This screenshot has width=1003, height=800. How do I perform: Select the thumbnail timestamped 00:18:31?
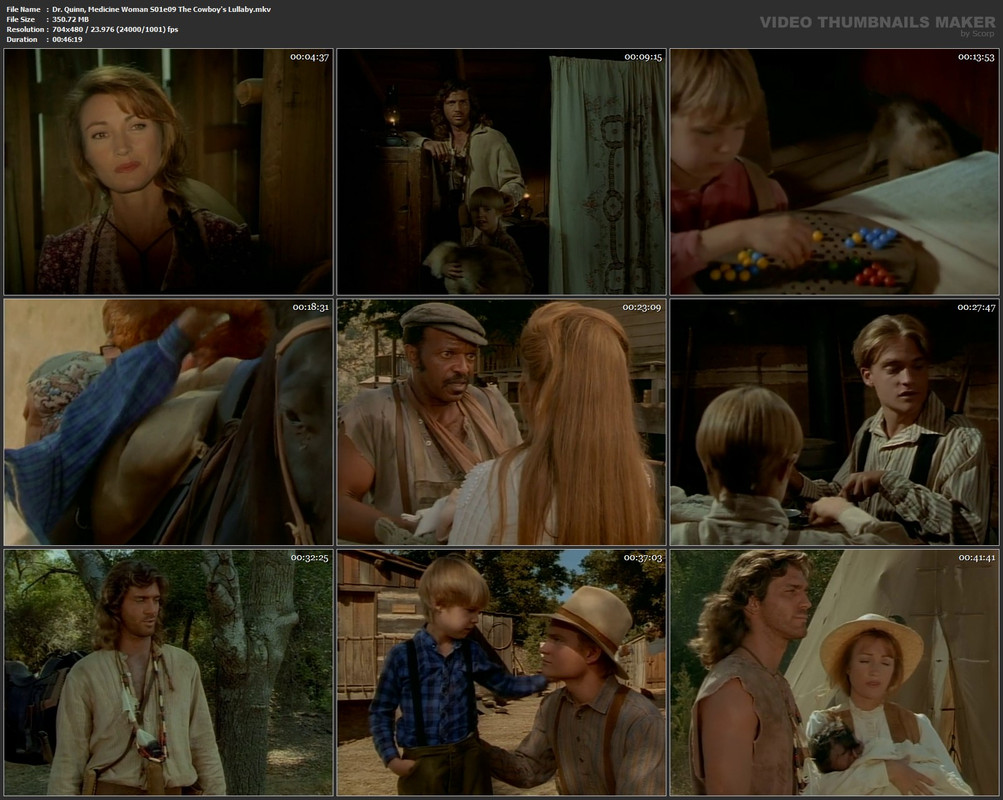click(168, 422)
